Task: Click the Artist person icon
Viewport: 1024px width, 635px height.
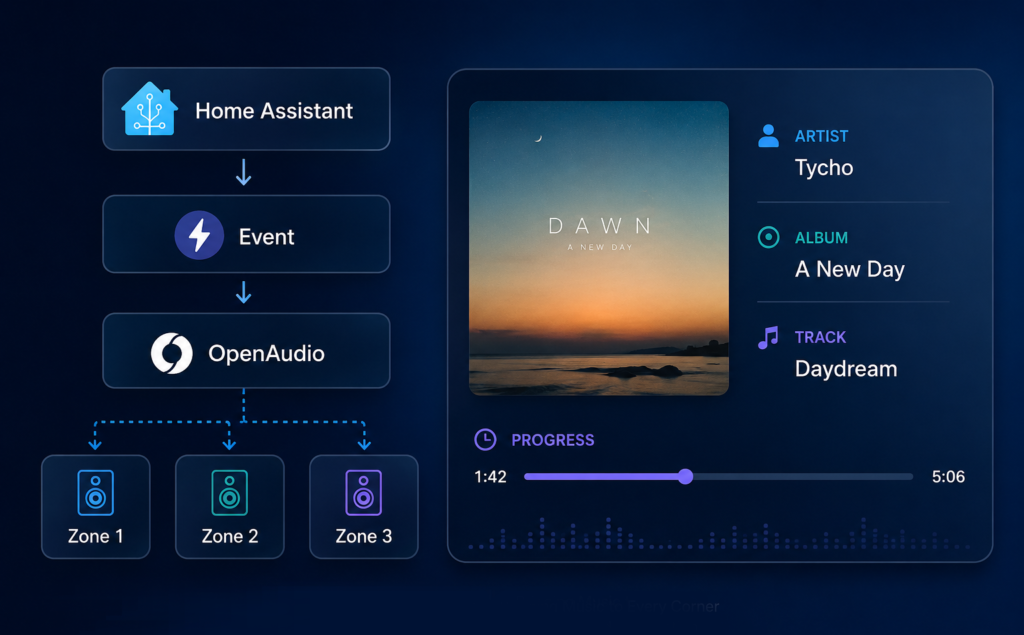Action: [769, 136]
